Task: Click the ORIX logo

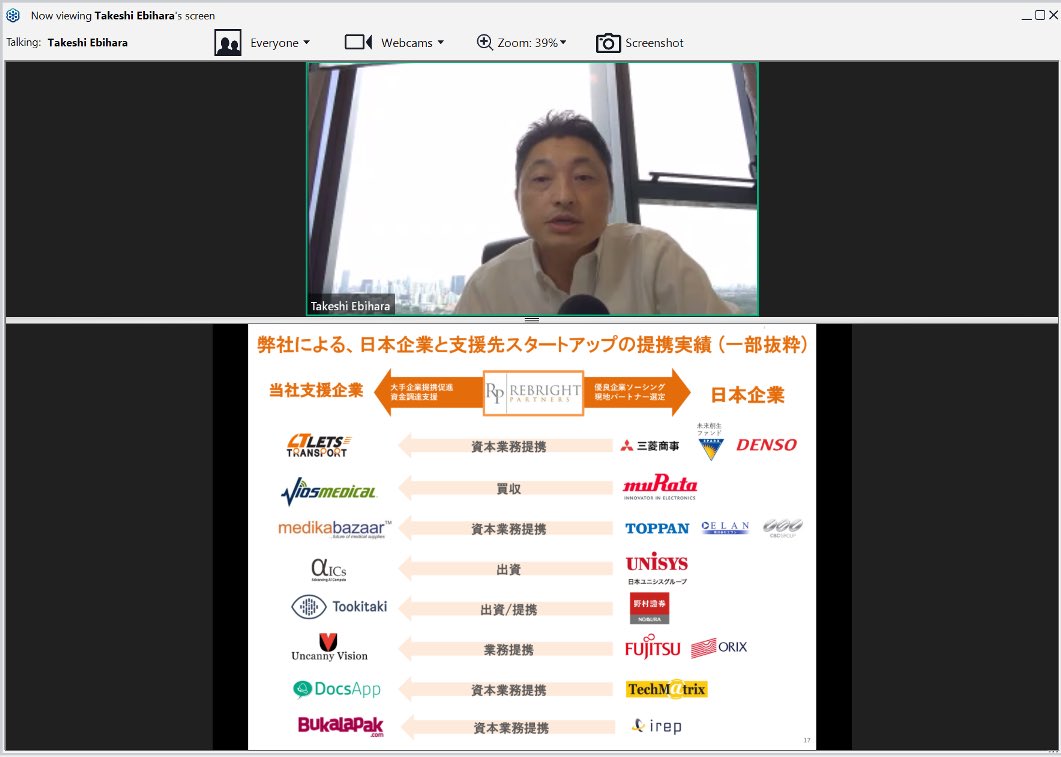Action: [719, 647]
